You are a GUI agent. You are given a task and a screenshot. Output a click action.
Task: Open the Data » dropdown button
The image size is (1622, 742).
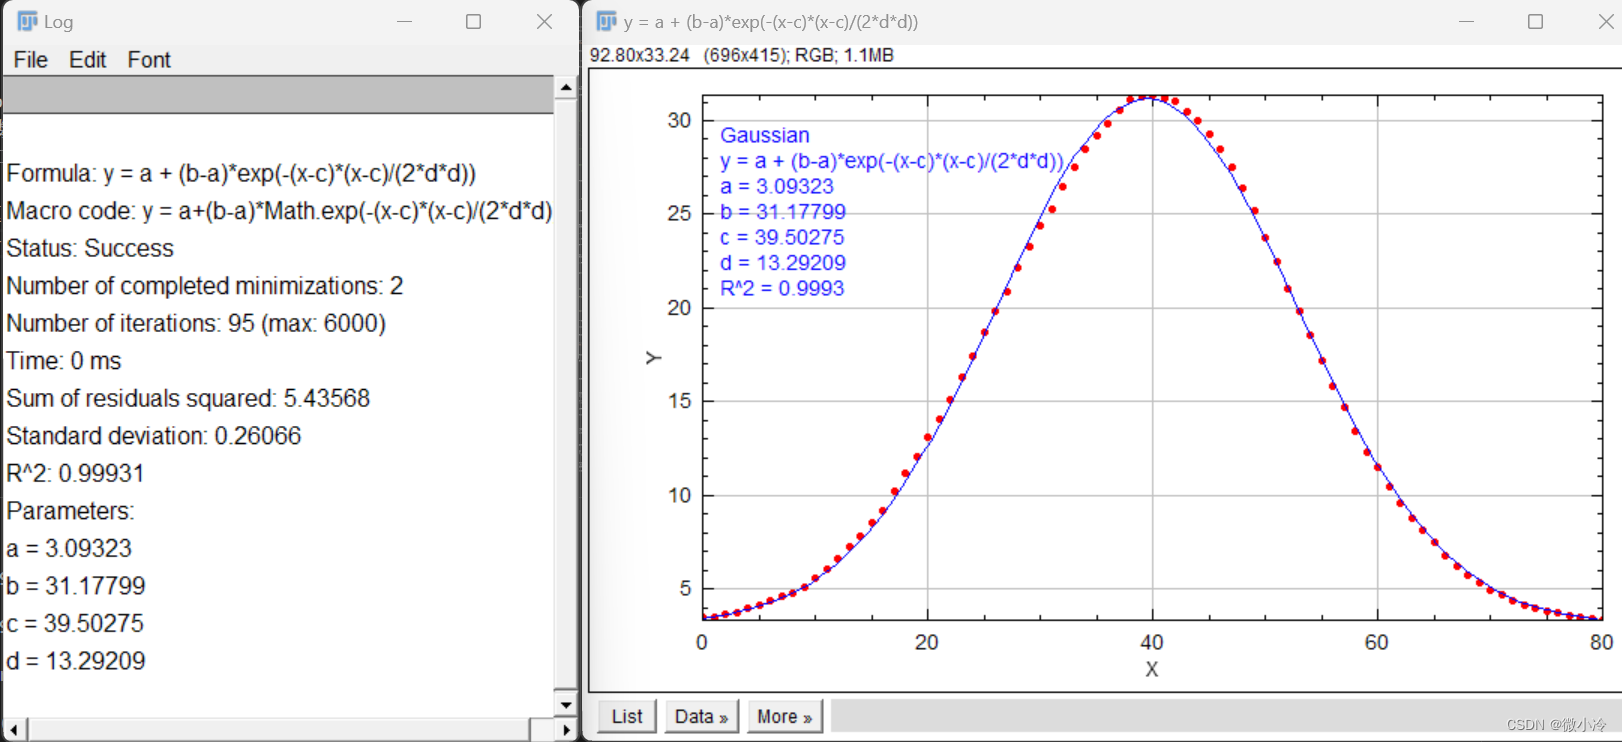tap(701, 716)
